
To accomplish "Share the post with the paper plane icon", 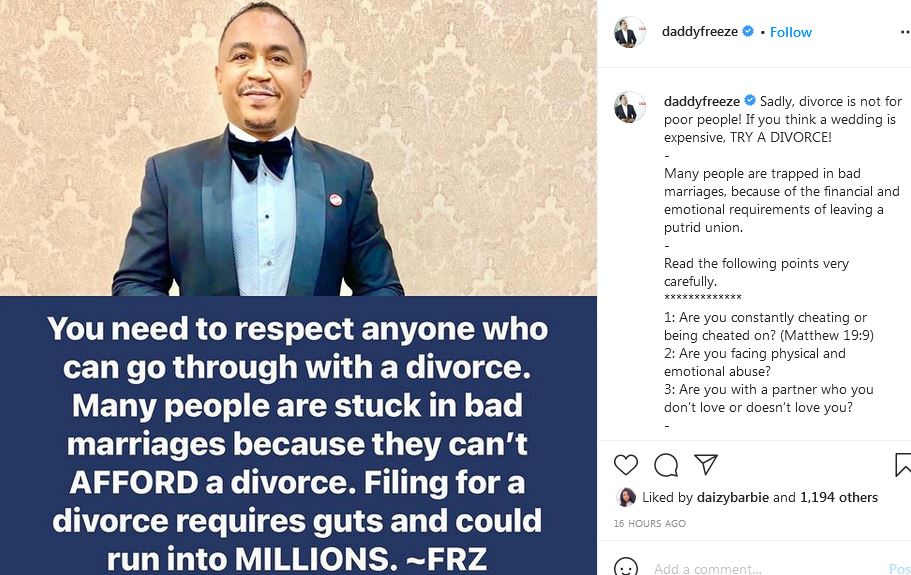I will 706,464.
